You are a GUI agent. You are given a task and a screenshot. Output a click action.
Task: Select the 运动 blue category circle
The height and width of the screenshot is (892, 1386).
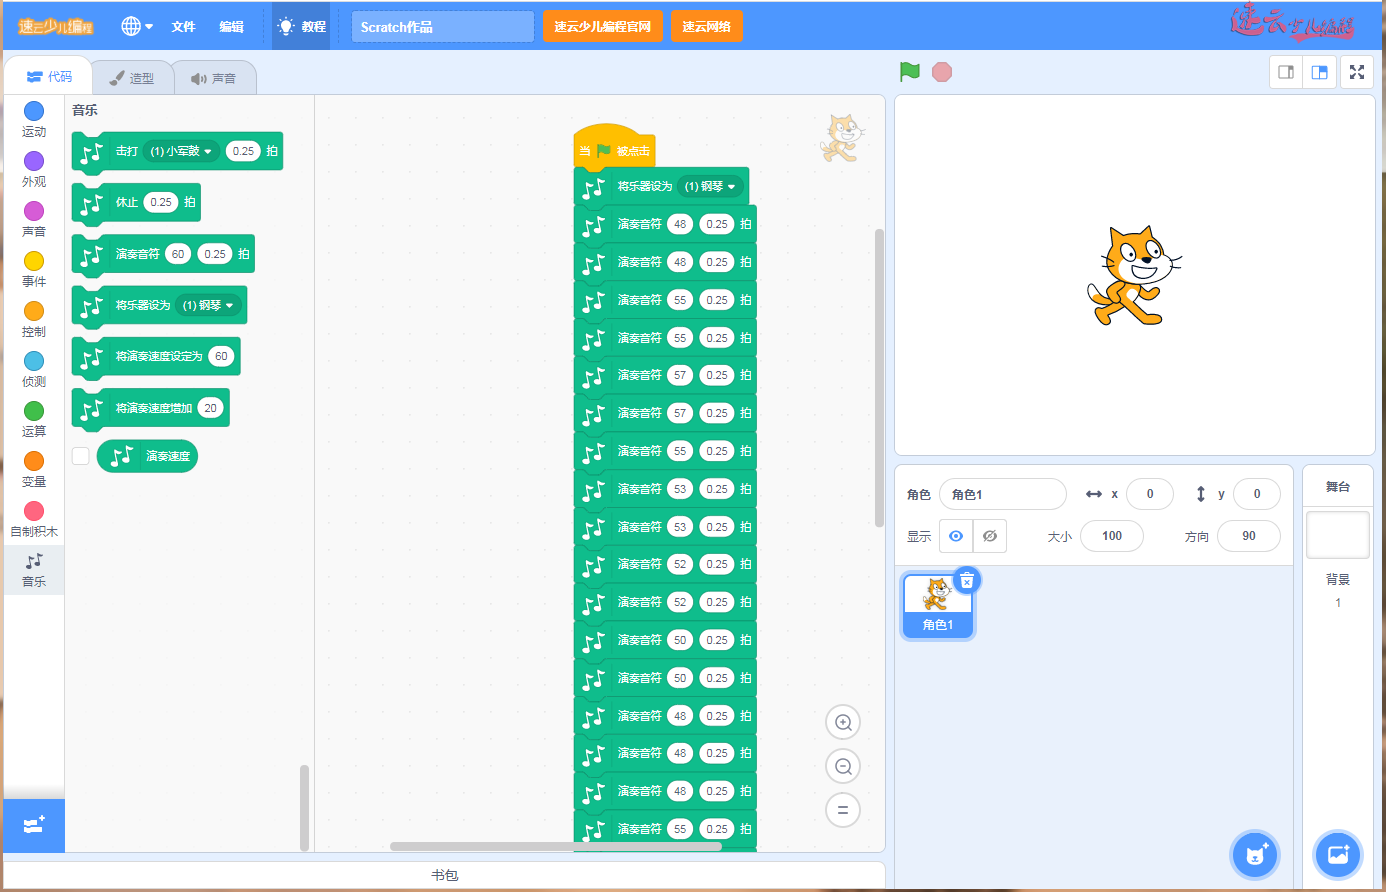(34, 111)
